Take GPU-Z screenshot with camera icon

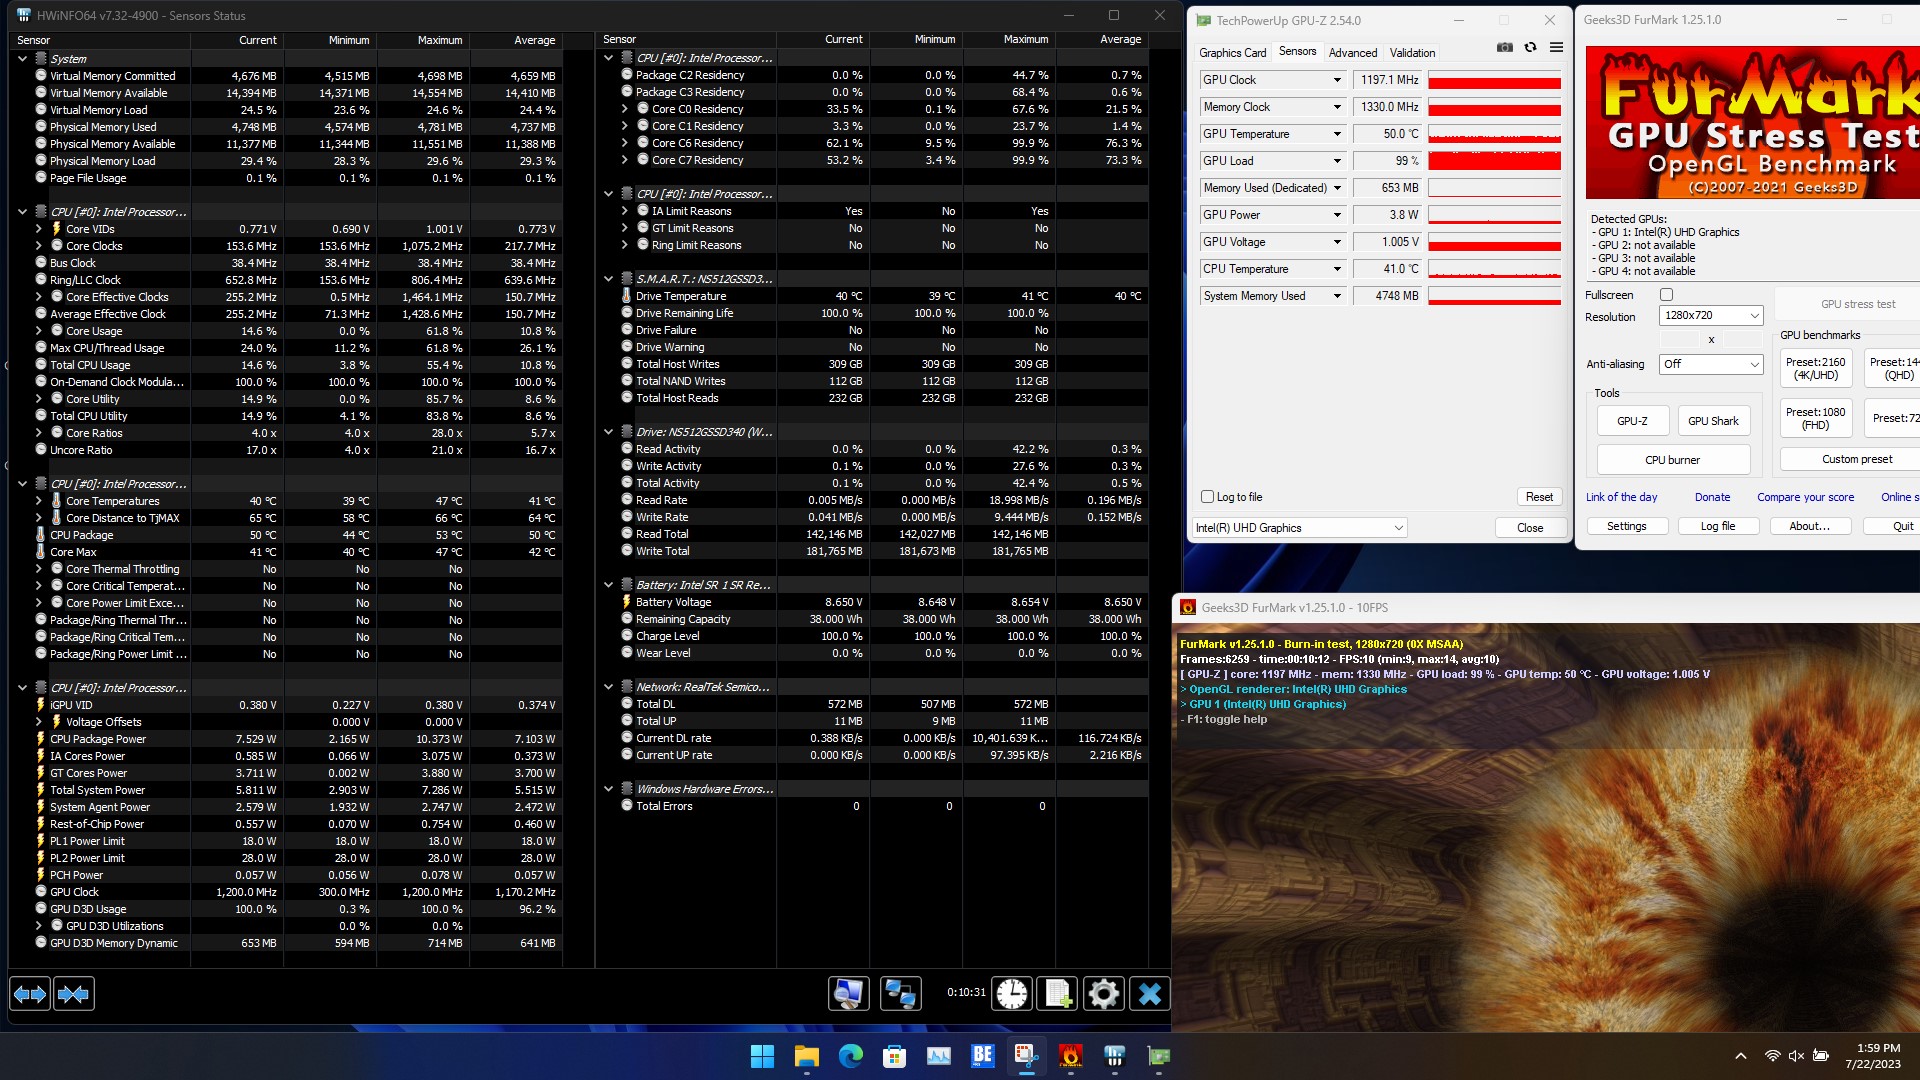[1504, 47]
